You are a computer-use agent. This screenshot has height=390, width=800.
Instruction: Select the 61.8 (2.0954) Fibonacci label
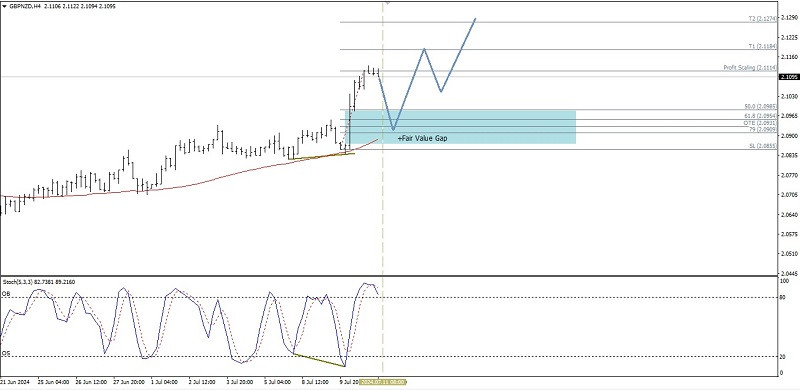761,117
